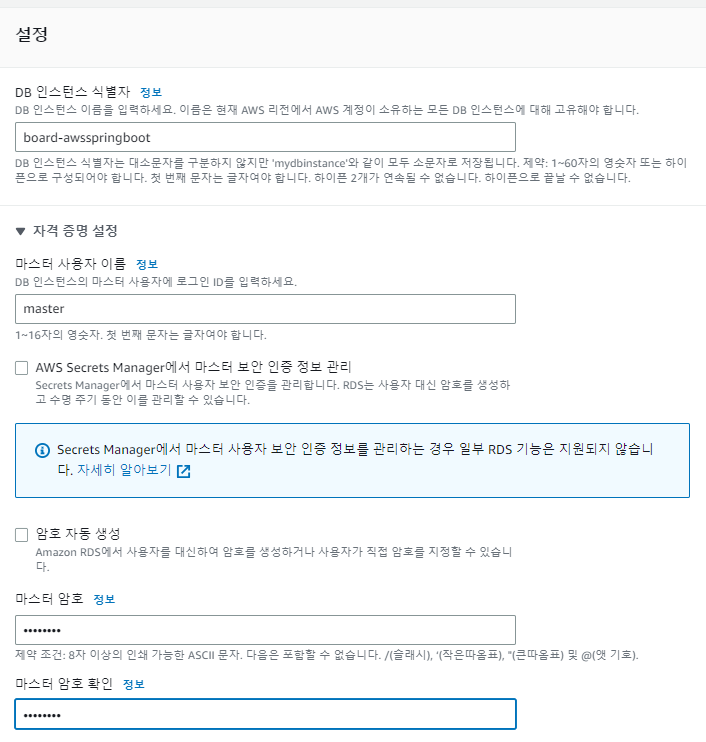Viewport: 706px width, 742px height.
Task: Click the info icon in Secrets Manager notice
Action: (x=43, y=450)
